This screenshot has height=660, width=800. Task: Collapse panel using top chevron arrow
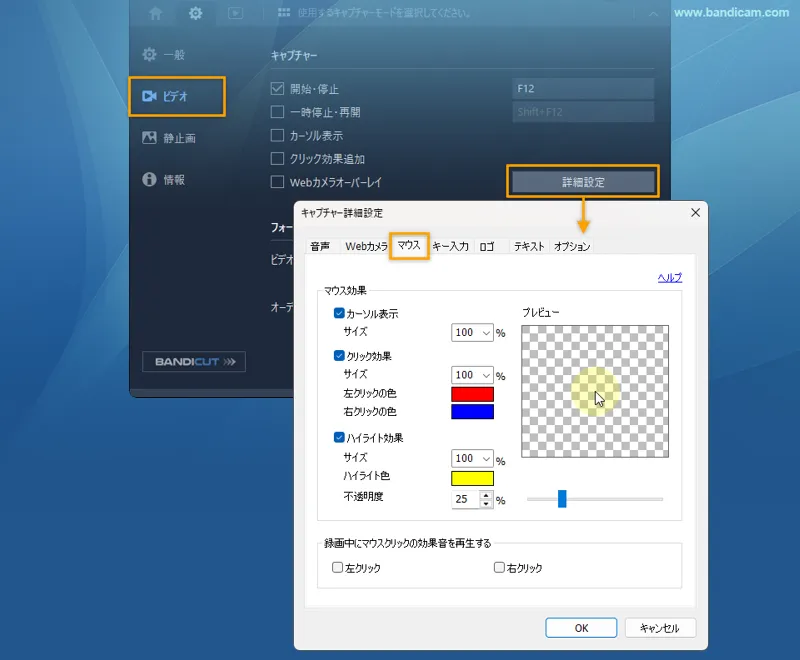pos(653,14)
